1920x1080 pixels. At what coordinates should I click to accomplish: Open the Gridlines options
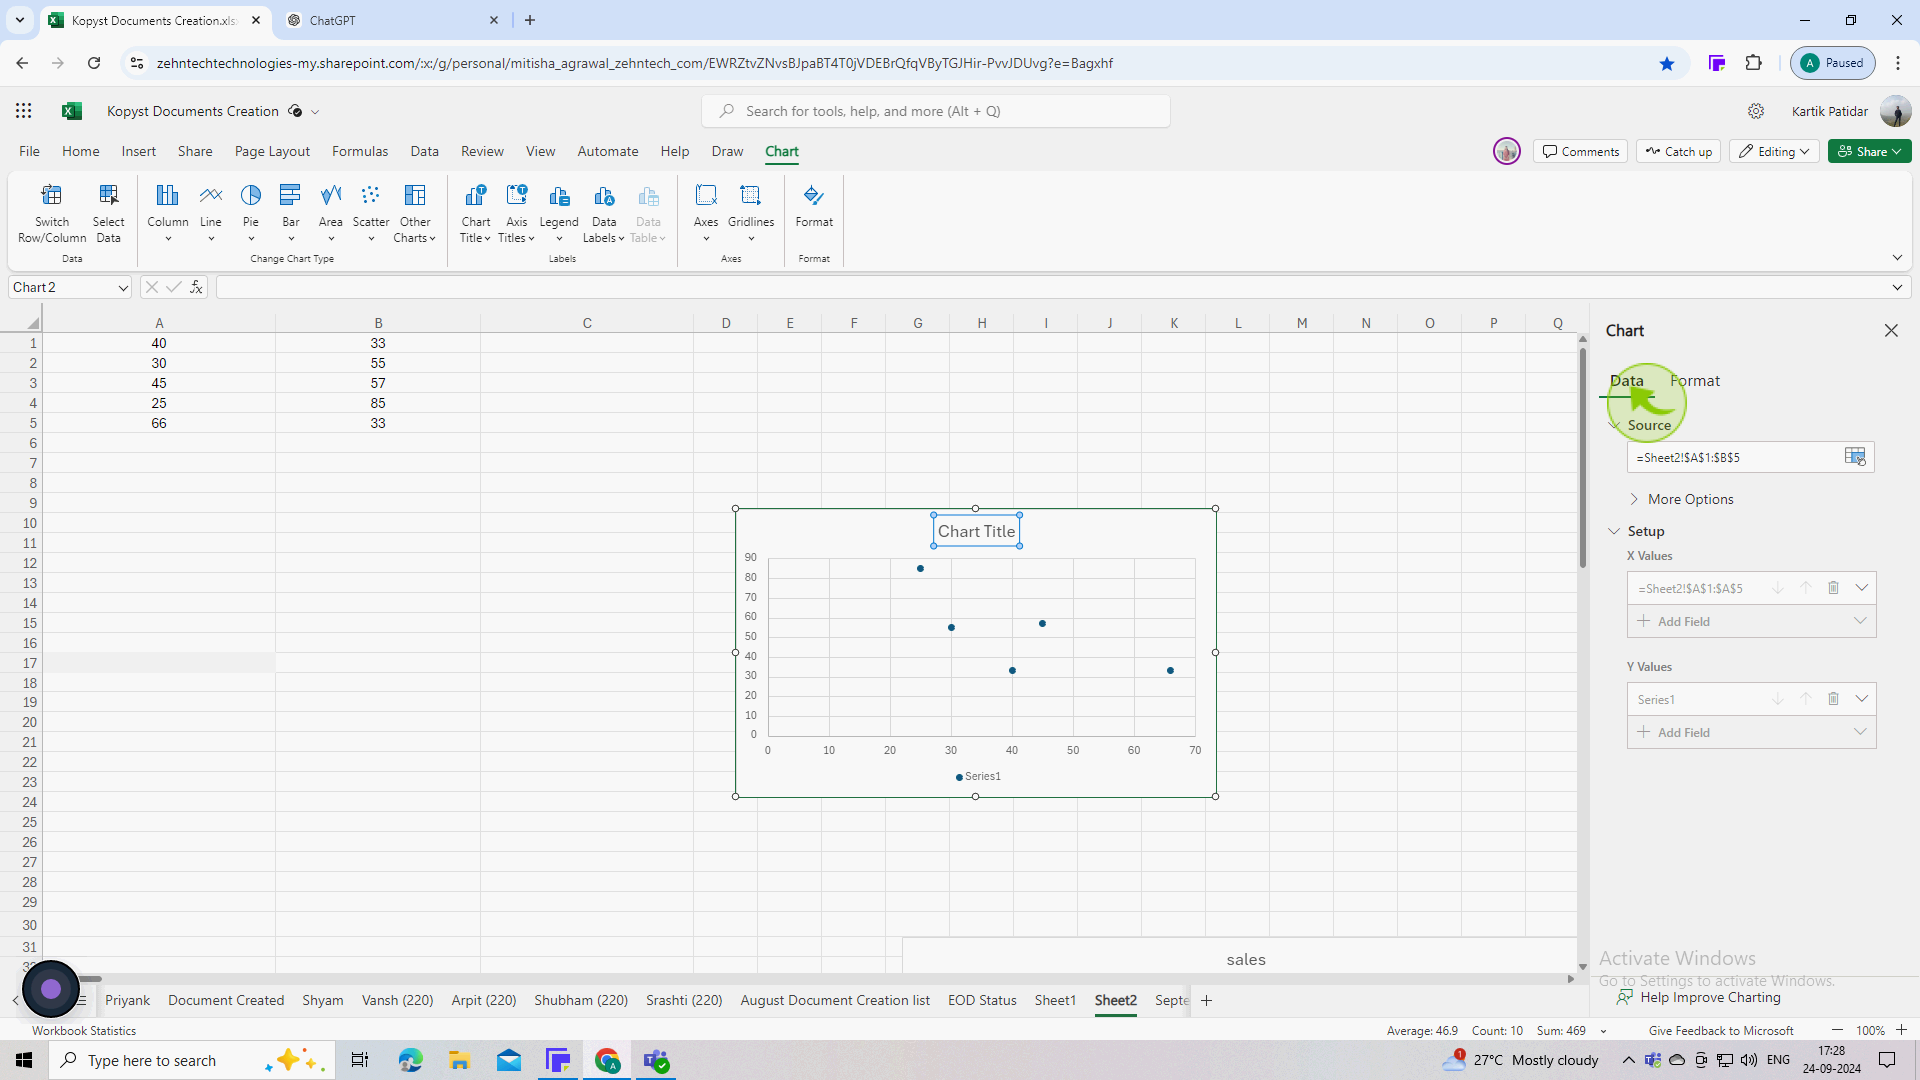tap(751, 213)
